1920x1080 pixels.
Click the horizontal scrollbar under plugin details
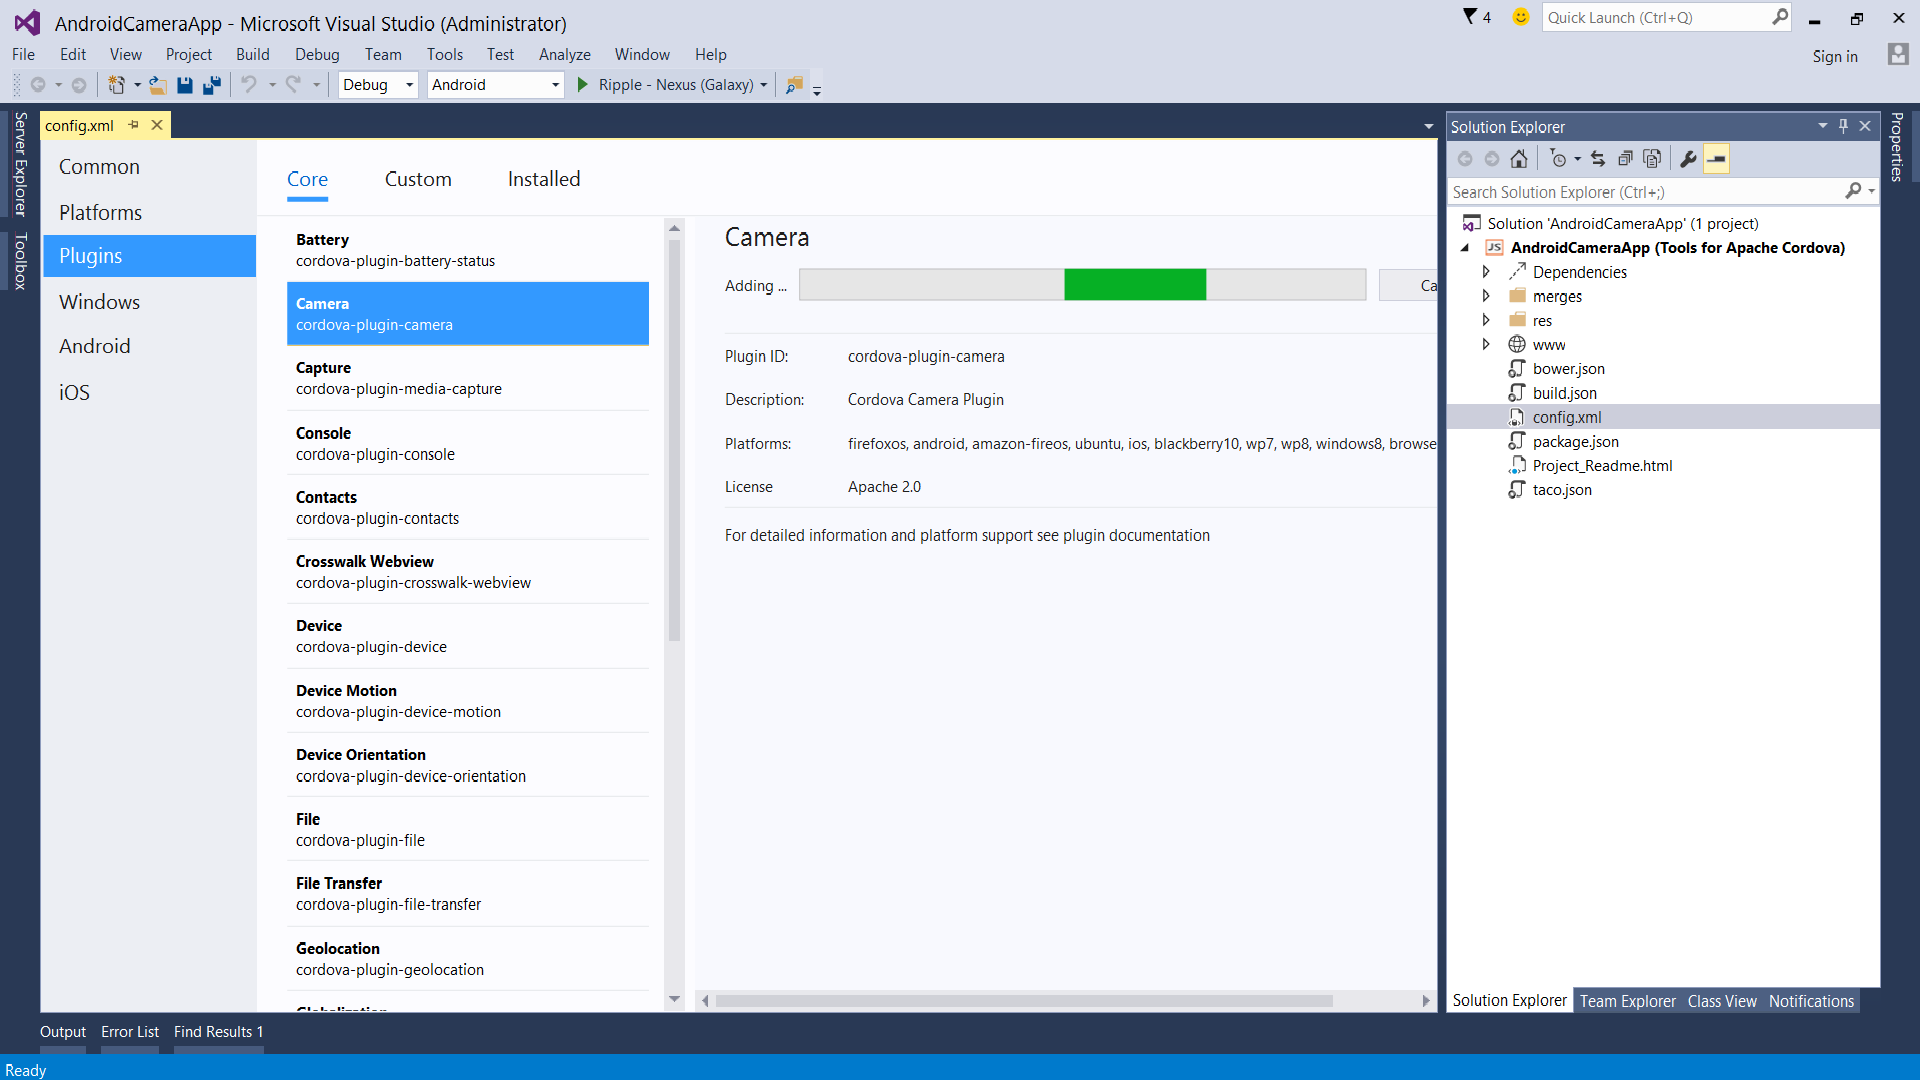(x=1023, y=1001)
